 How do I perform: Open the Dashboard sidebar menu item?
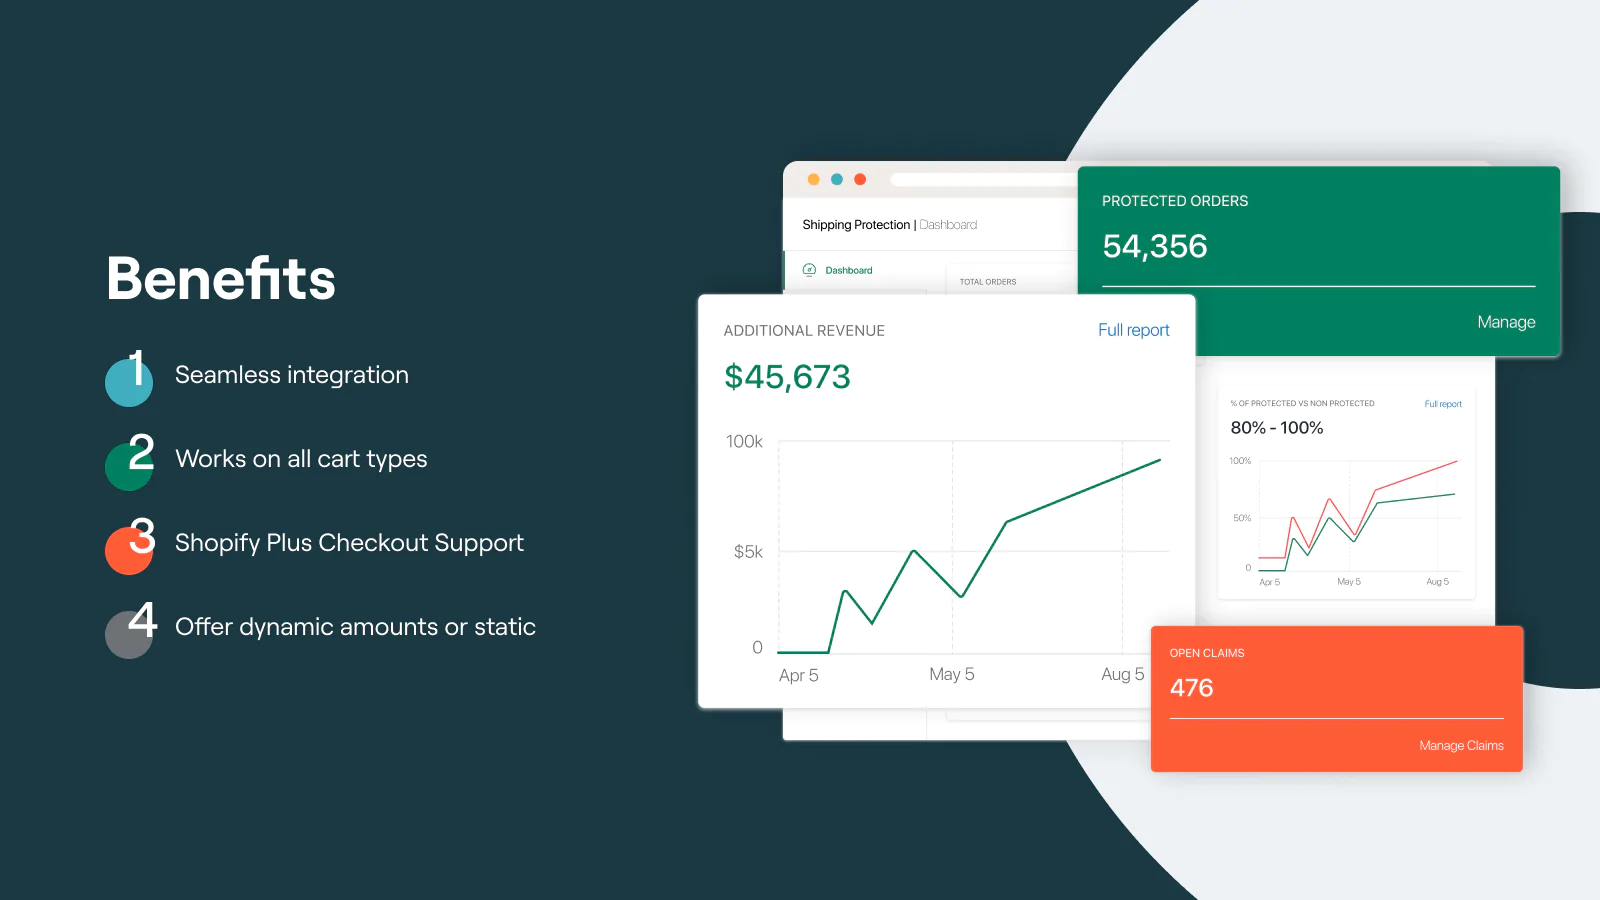(x=848, y=270)
